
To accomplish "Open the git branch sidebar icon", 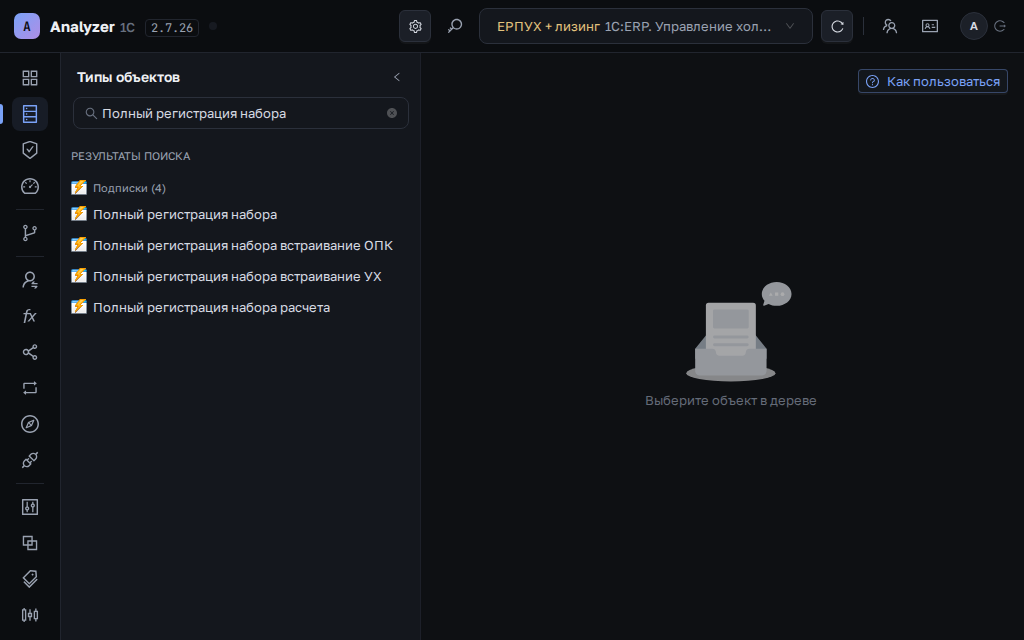I will point(30,233).
